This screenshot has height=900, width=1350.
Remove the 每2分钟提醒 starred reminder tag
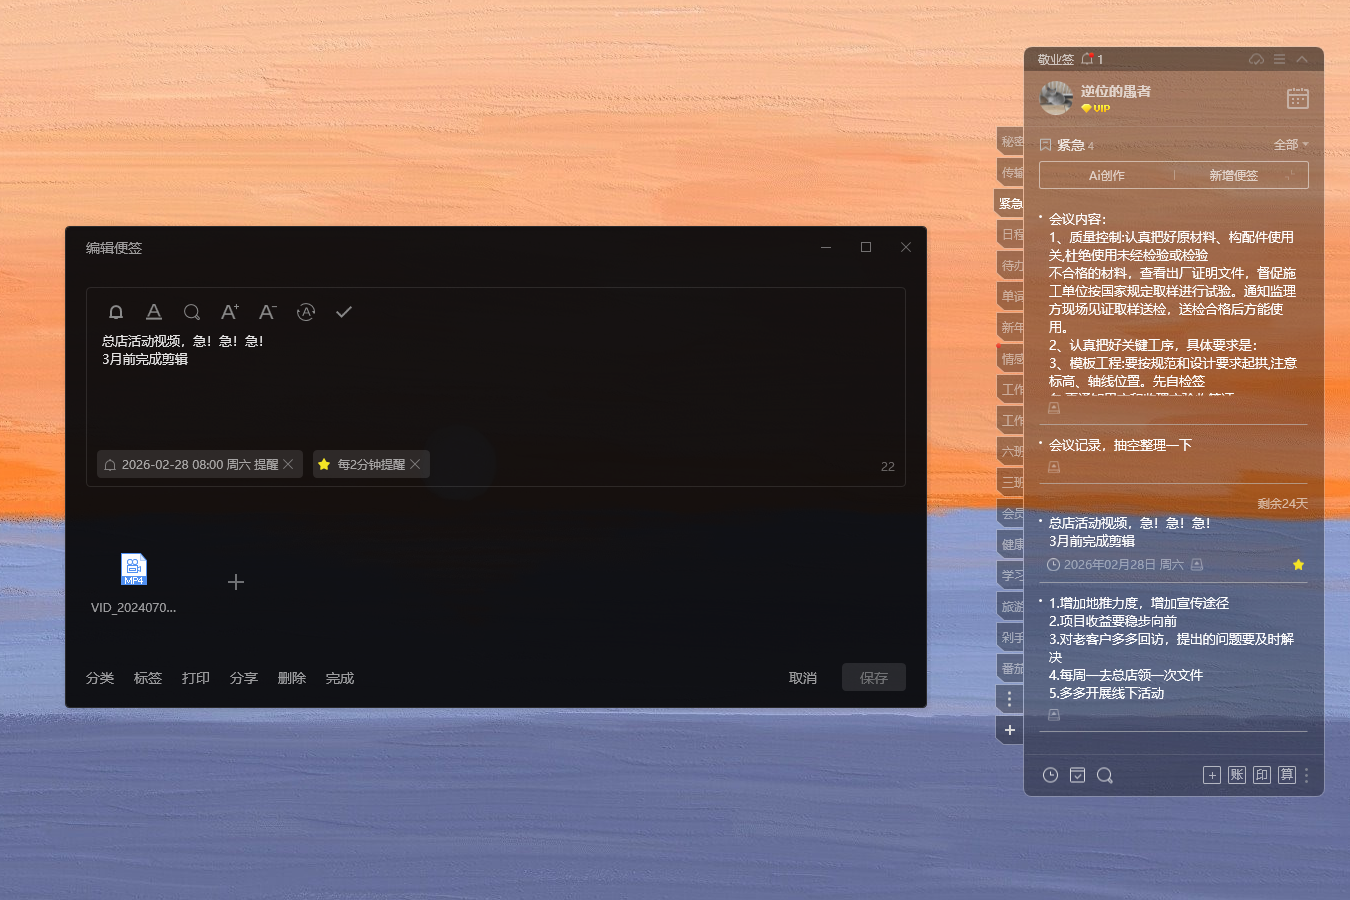tap(415, 464)
